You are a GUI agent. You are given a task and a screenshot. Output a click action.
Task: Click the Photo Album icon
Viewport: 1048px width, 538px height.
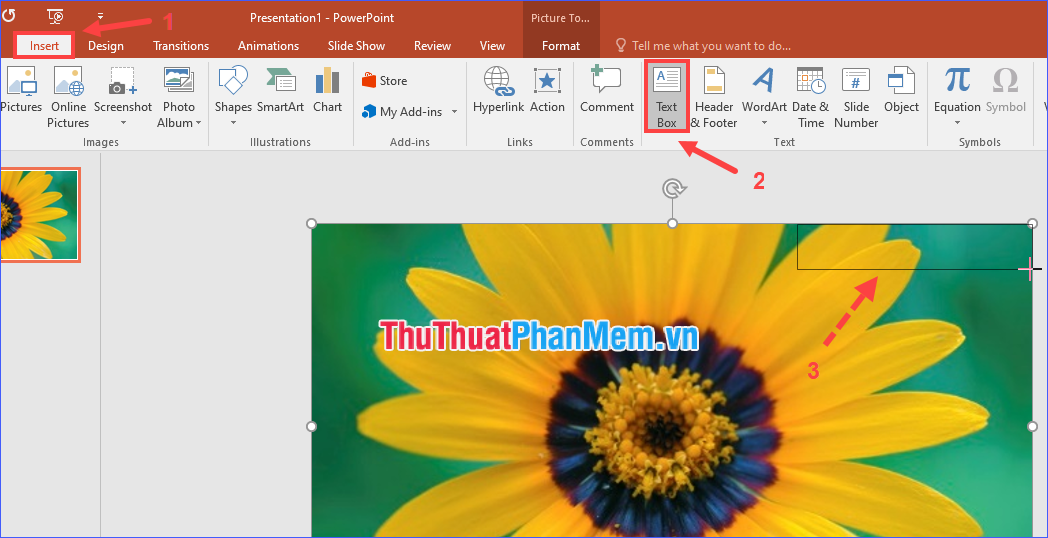[x=178, y=81]
